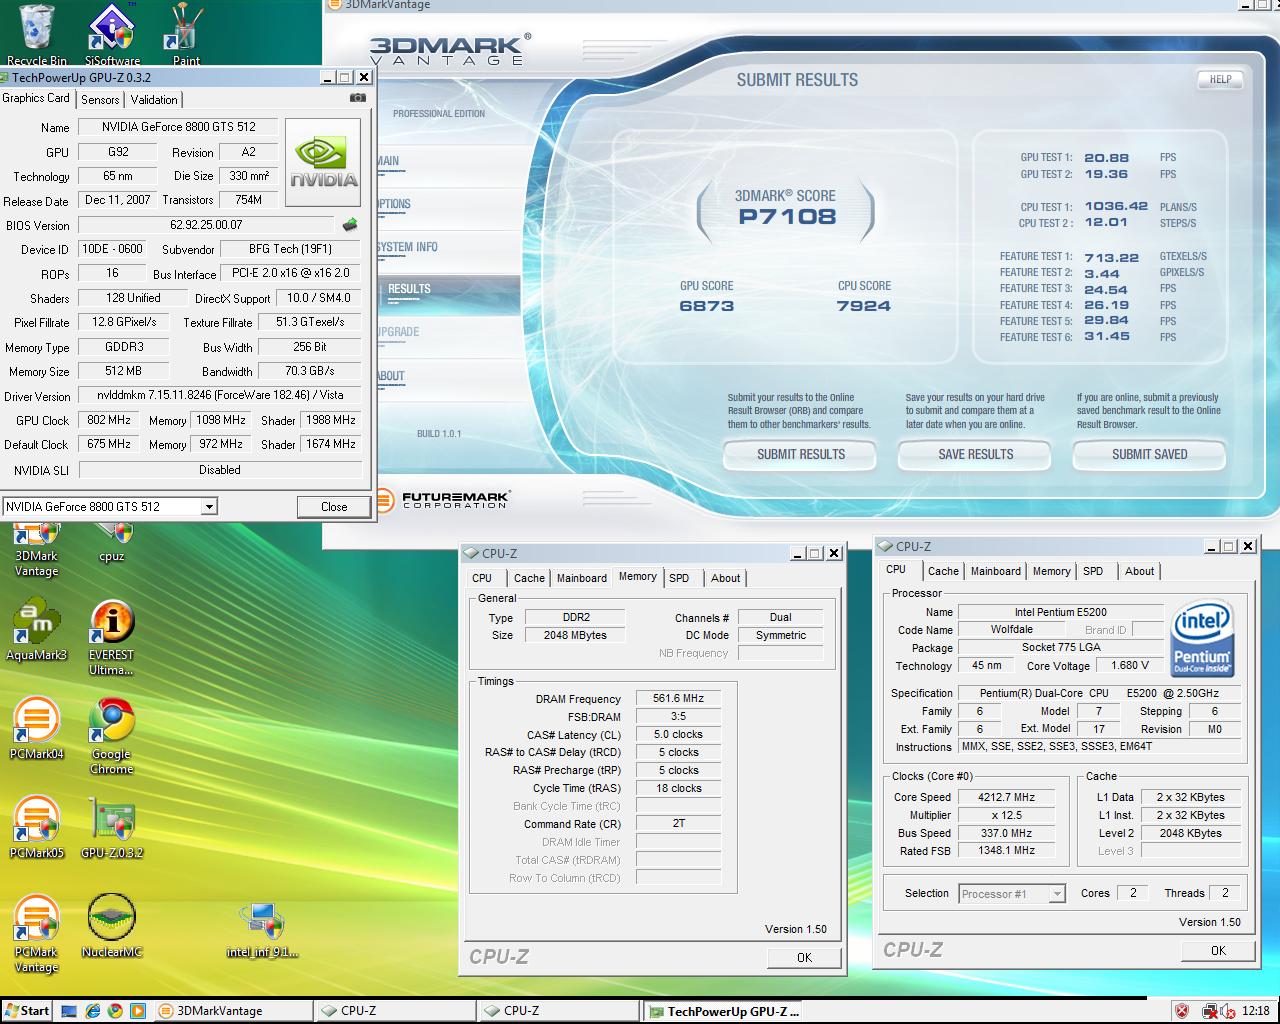Viewport: 1280px width, 1024px height.
Task: Open the NuclearMC desktop icon
Action: (x=112, y=926)
